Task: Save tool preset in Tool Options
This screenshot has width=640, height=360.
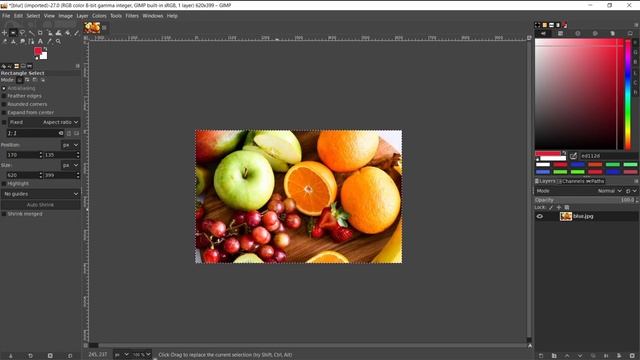Action: [11, 356]
